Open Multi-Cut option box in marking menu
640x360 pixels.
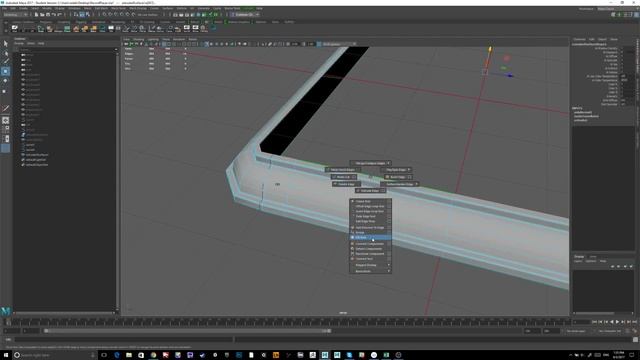tap(354, 177)
